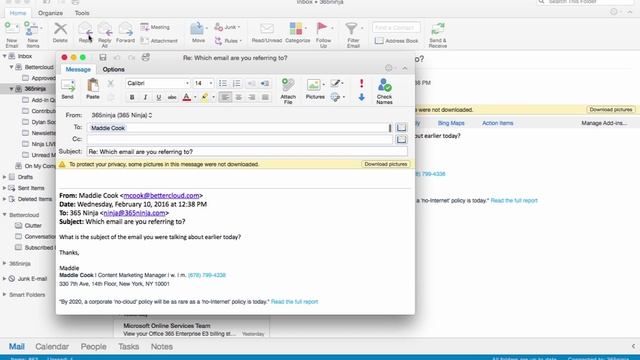Click Send in the reply window

(x=67, y=89)
